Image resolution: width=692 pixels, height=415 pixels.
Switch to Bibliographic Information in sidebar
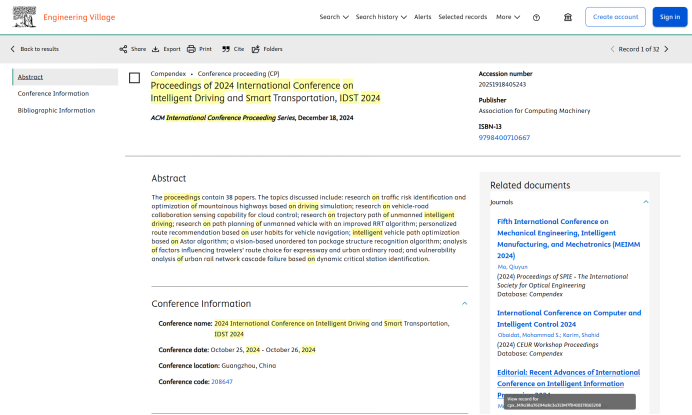click(x=56, y=110)
